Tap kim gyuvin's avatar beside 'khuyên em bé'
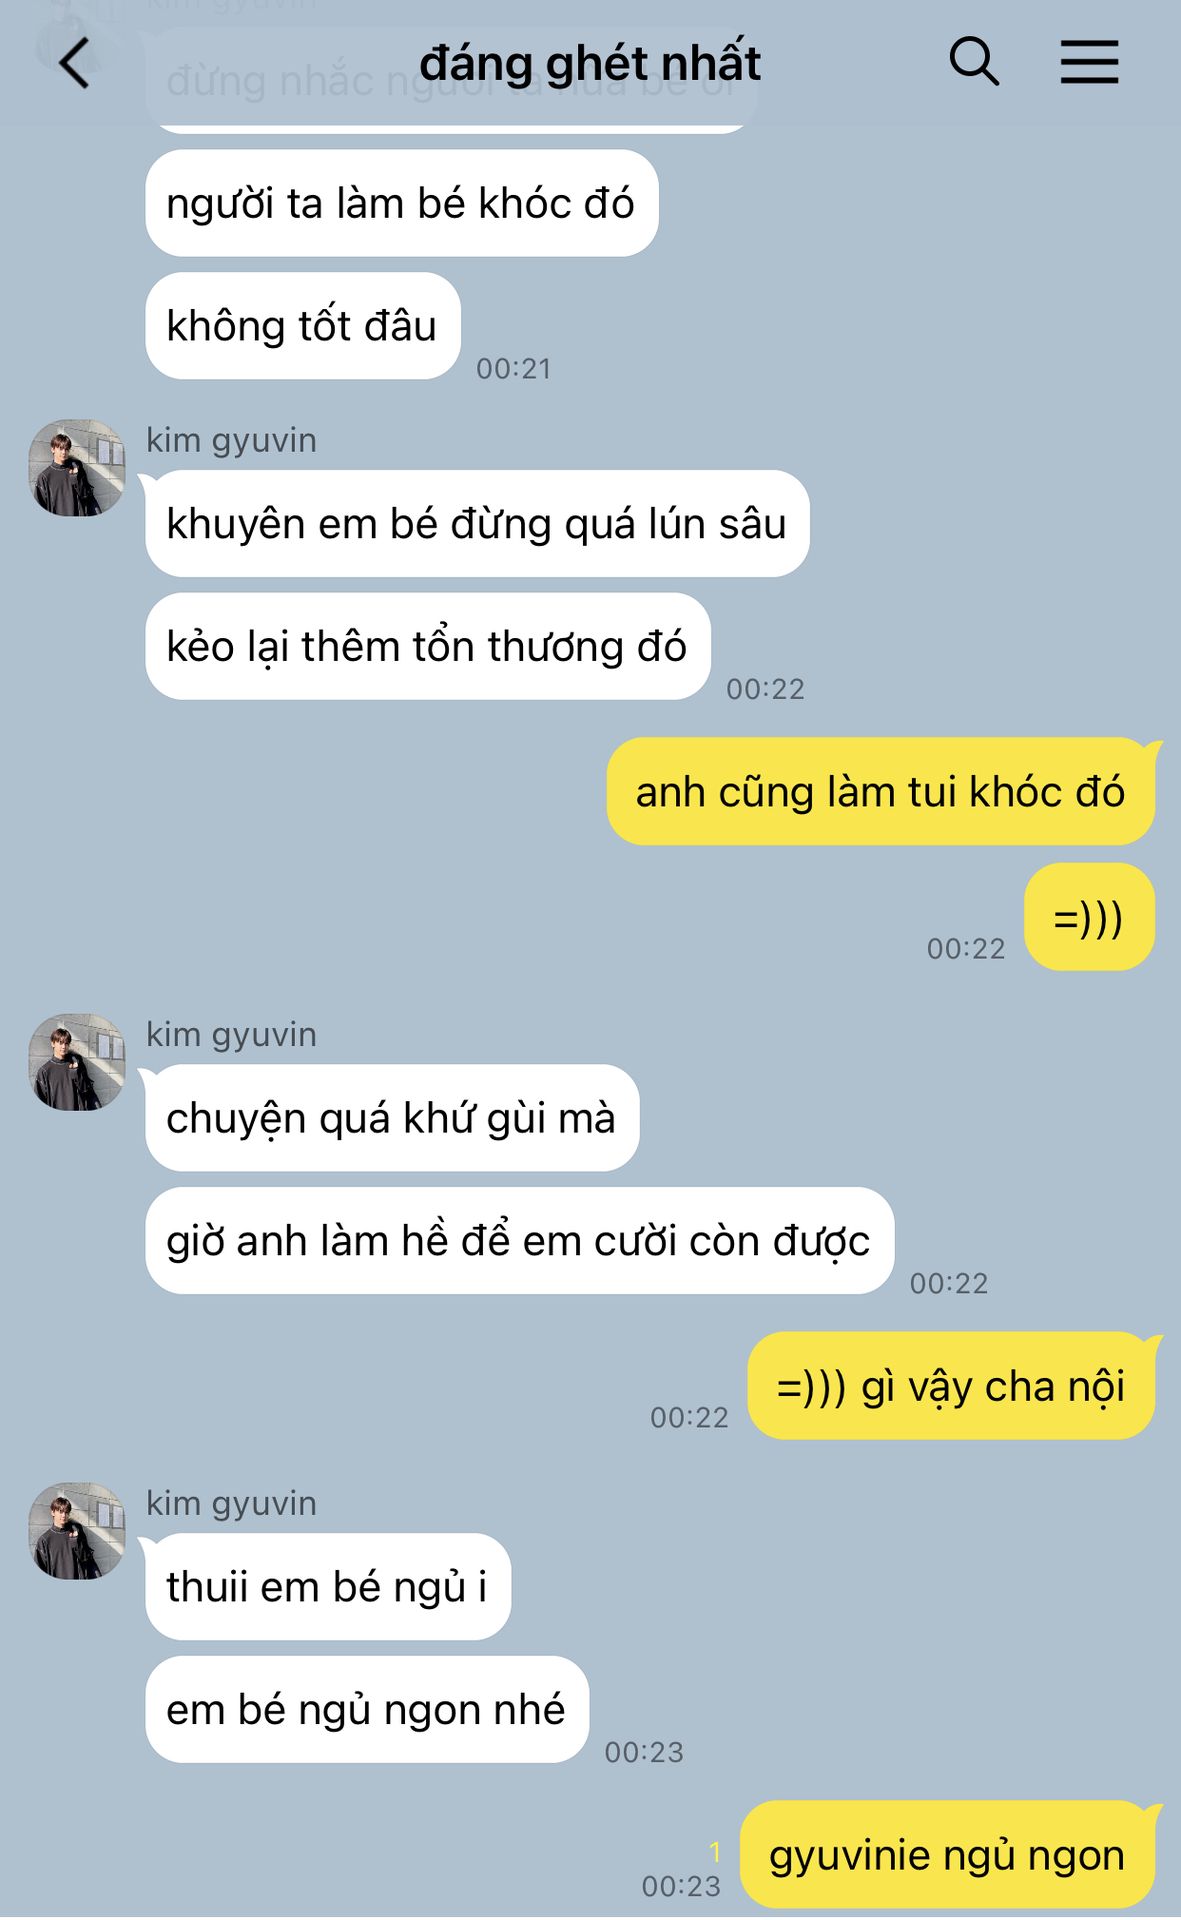The image size is (1181, 1920). [77, 468]
